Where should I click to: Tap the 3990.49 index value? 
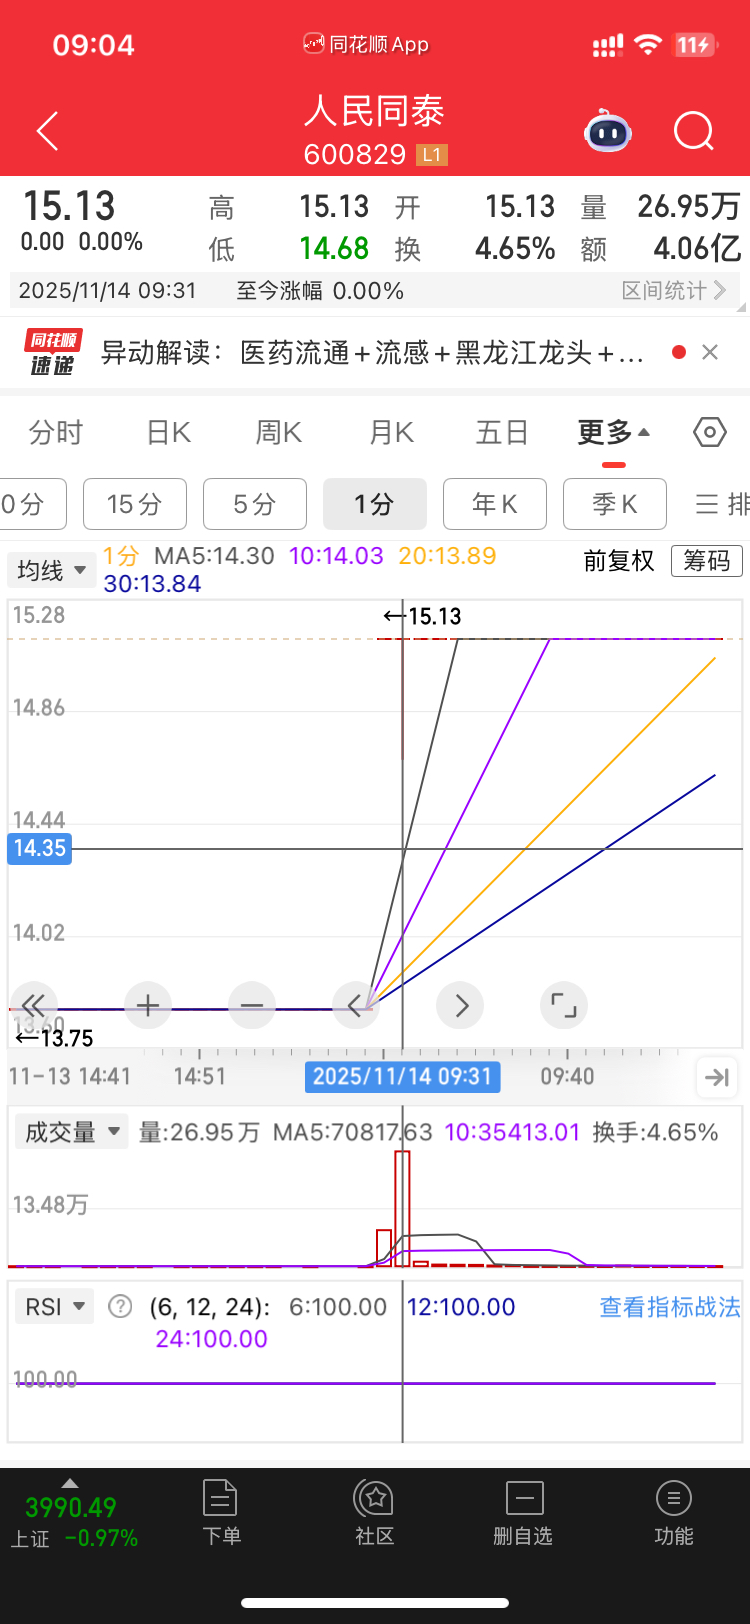click(70, 1506)
